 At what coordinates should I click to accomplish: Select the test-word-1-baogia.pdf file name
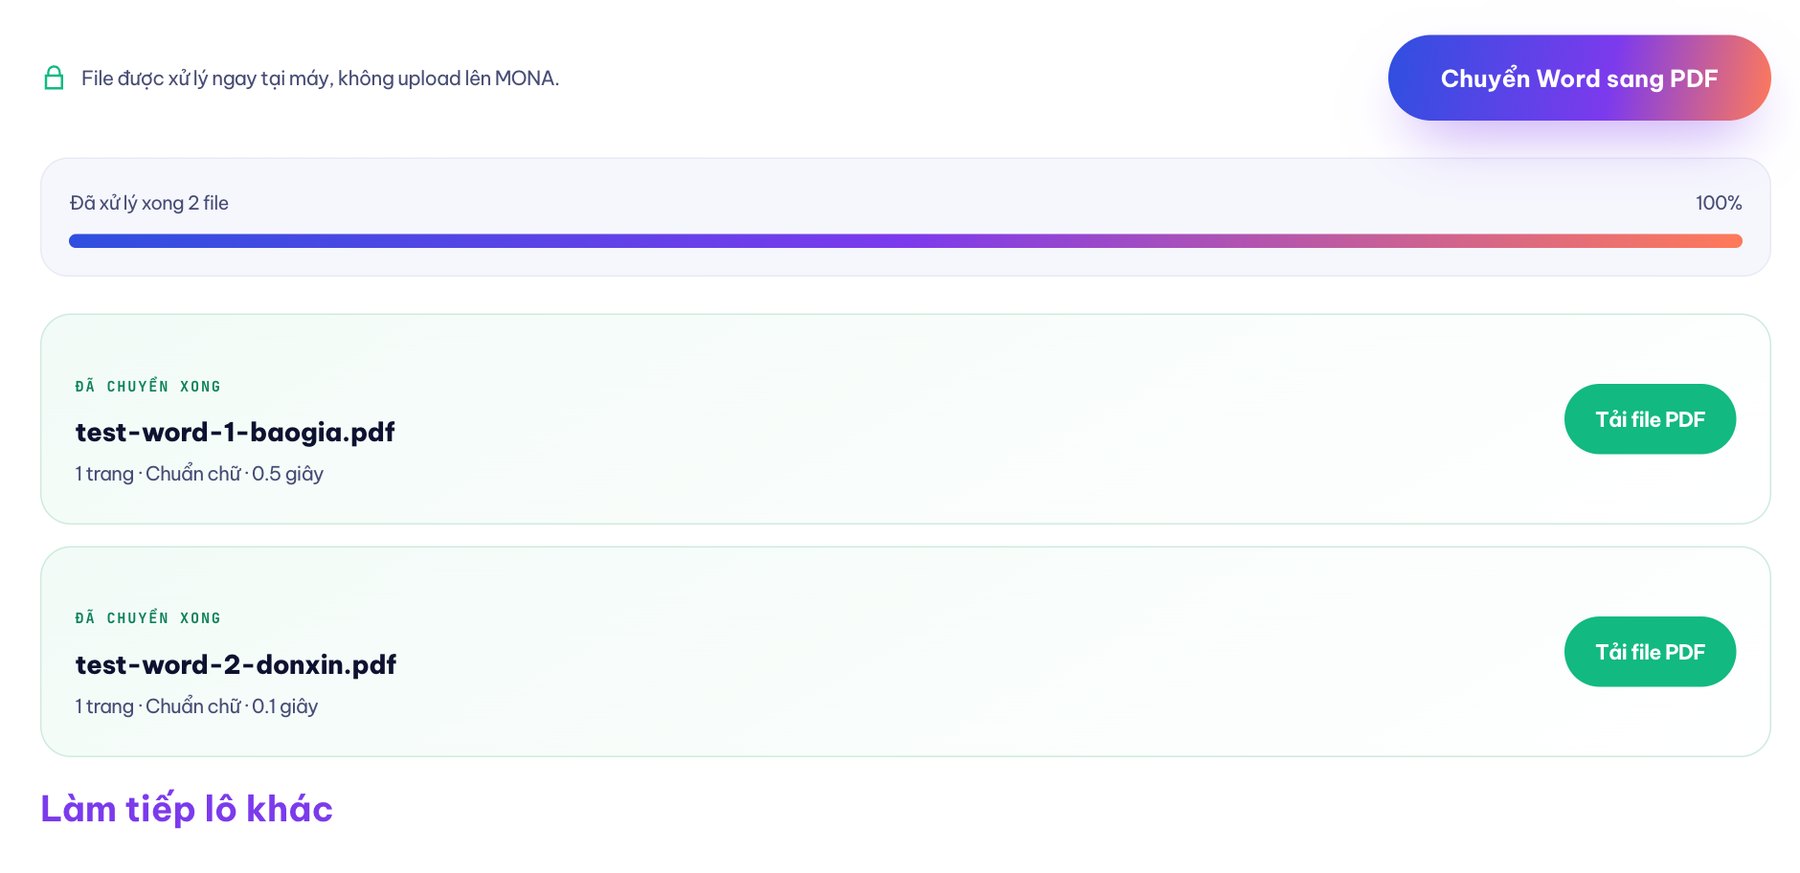coord(235,432)
